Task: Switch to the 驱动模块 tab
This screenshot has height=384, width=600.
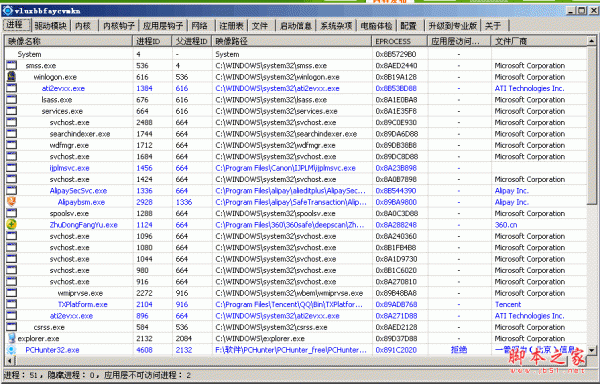Action: pos(50,26)
